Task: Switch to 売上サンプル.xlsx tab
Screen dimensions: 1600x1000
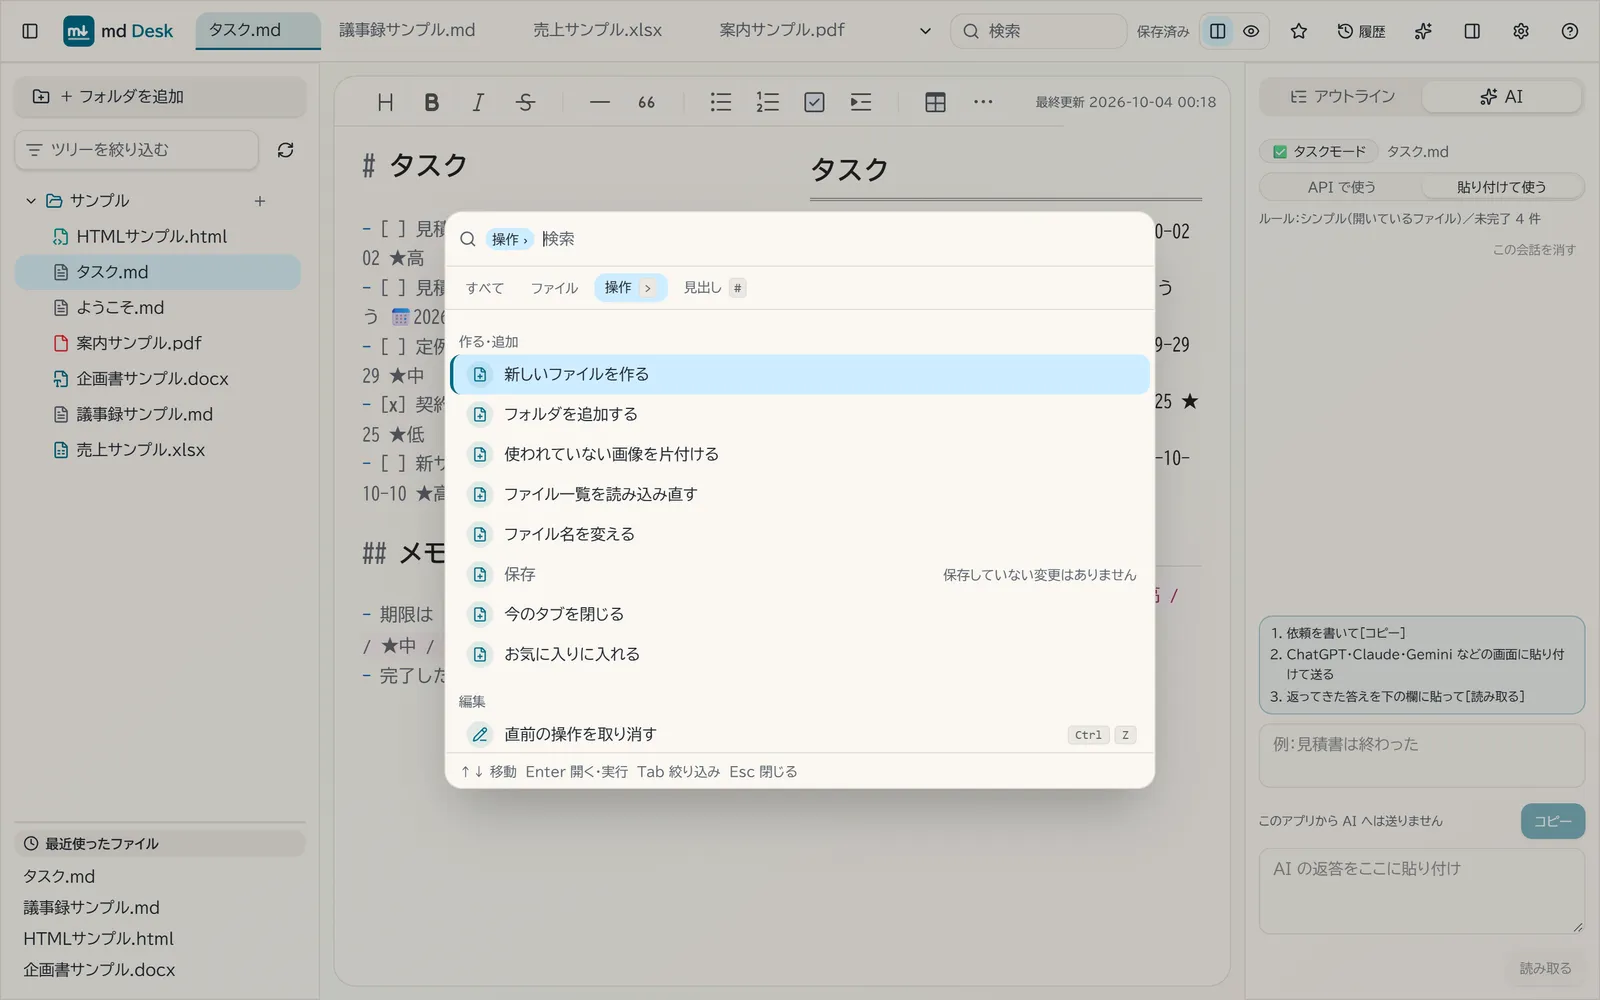Action: (x=597, y=30)
